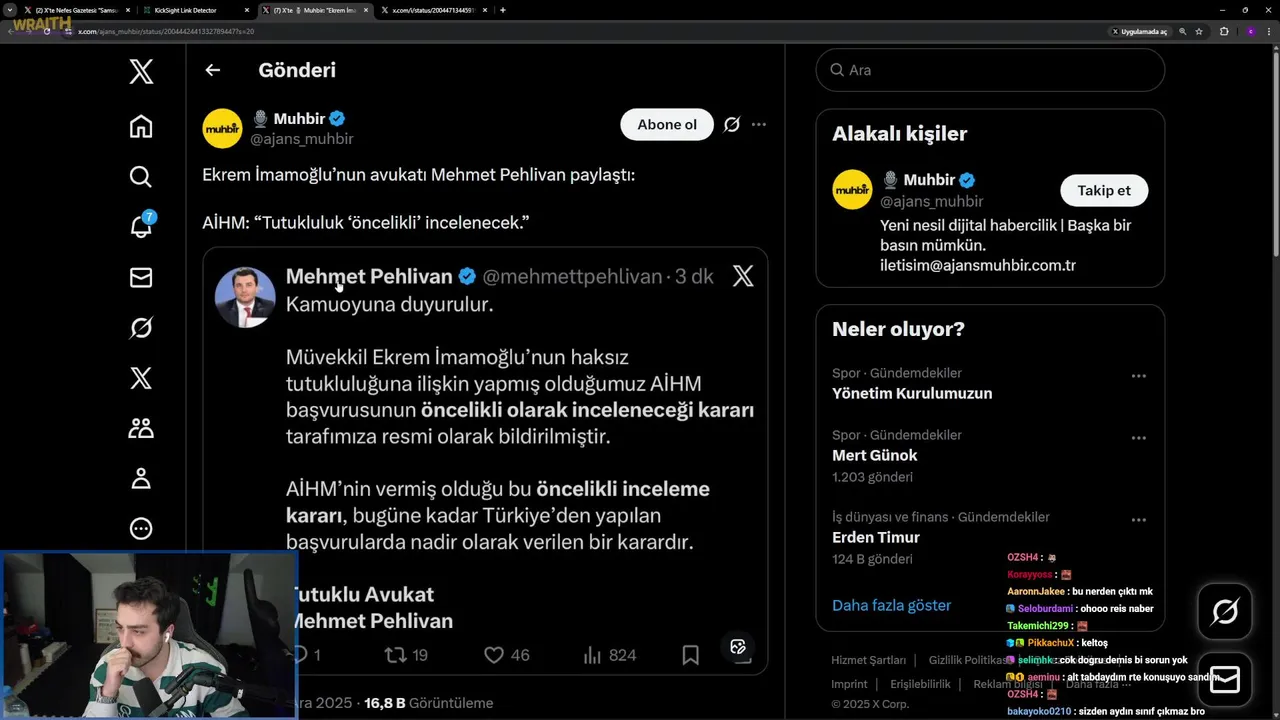Open Muhbir avatar in Alakalı kişiler
1280x720 pixels.
[852, 190]
